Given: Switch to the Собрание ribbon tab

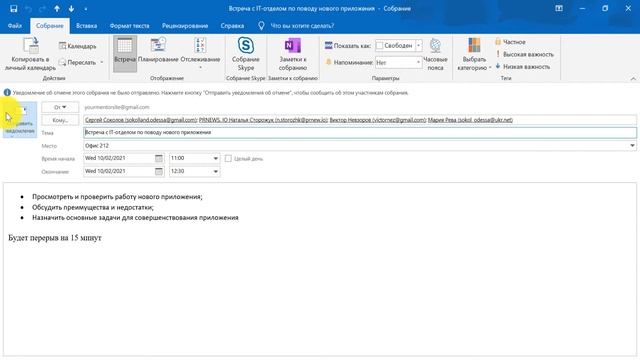Looking at the screenshot, I should pos(49,26).
